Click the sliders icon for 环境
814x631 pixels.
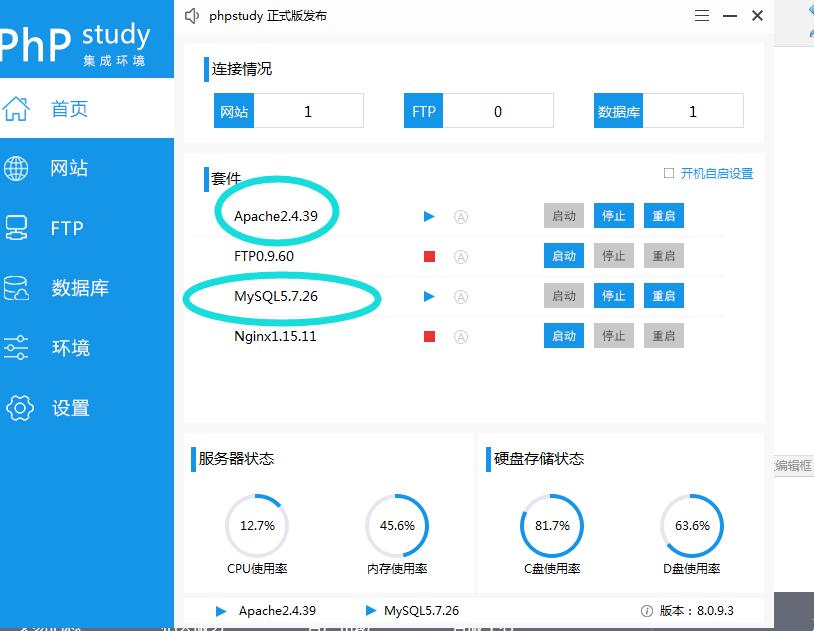(x=17, y=348)
